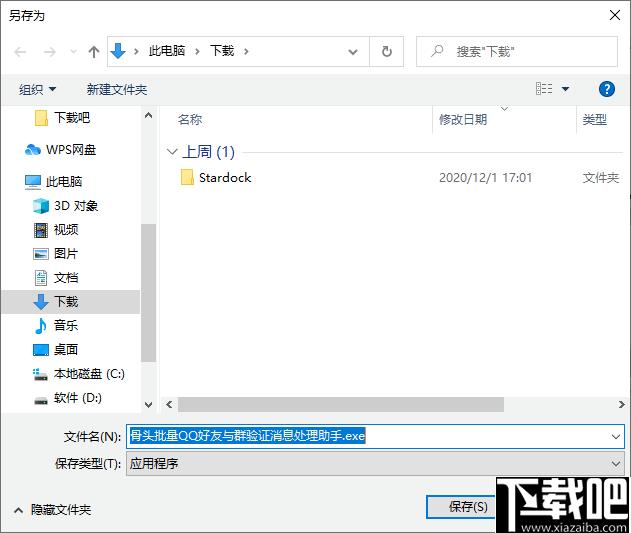
Task: Close the 另存为 dialog
Action: [x=615, y=15]
